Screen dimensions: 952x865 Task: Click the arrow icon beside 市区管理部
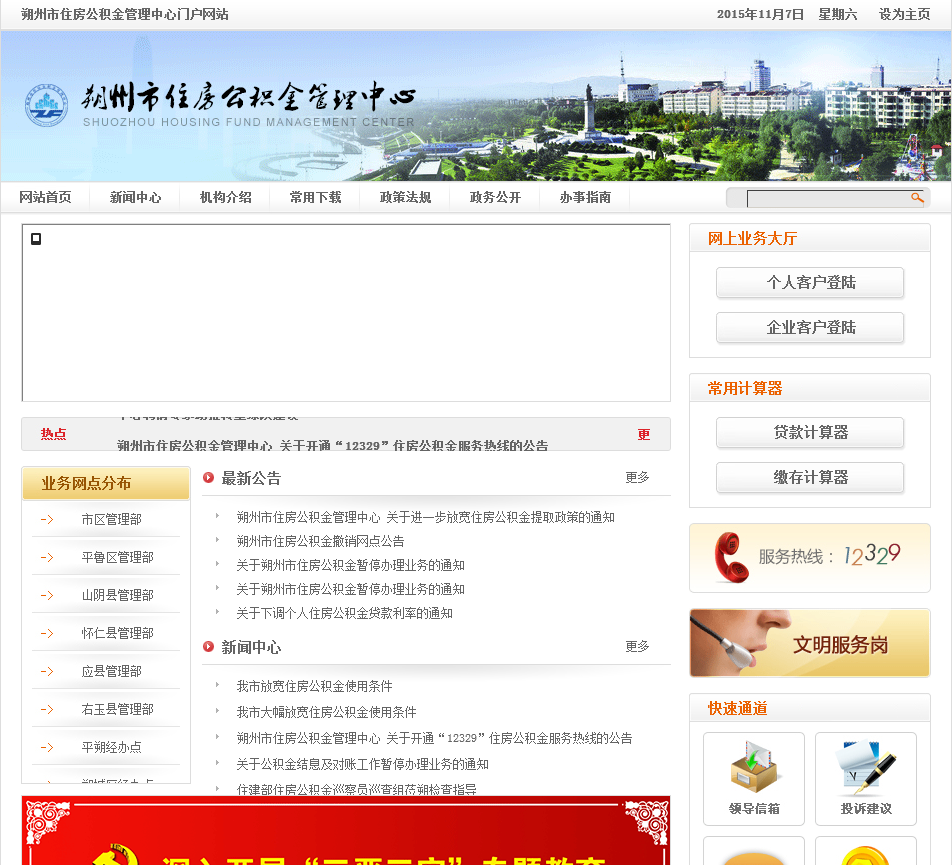click(47, 520)
